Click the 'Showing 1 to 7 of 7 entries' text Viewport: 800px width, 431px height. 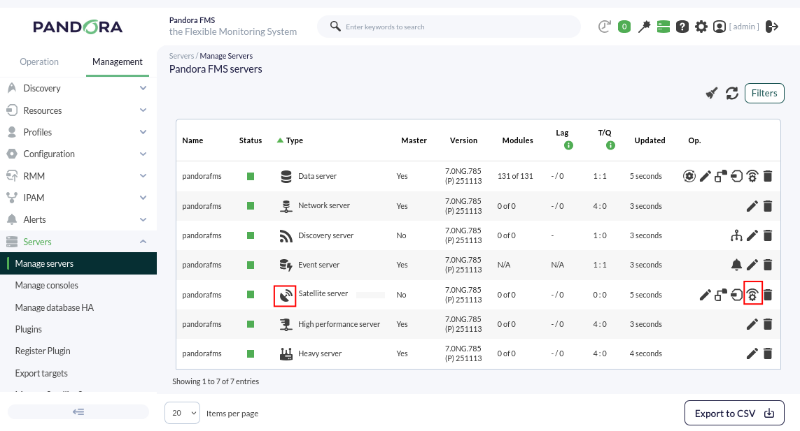(x=215, y=381)
